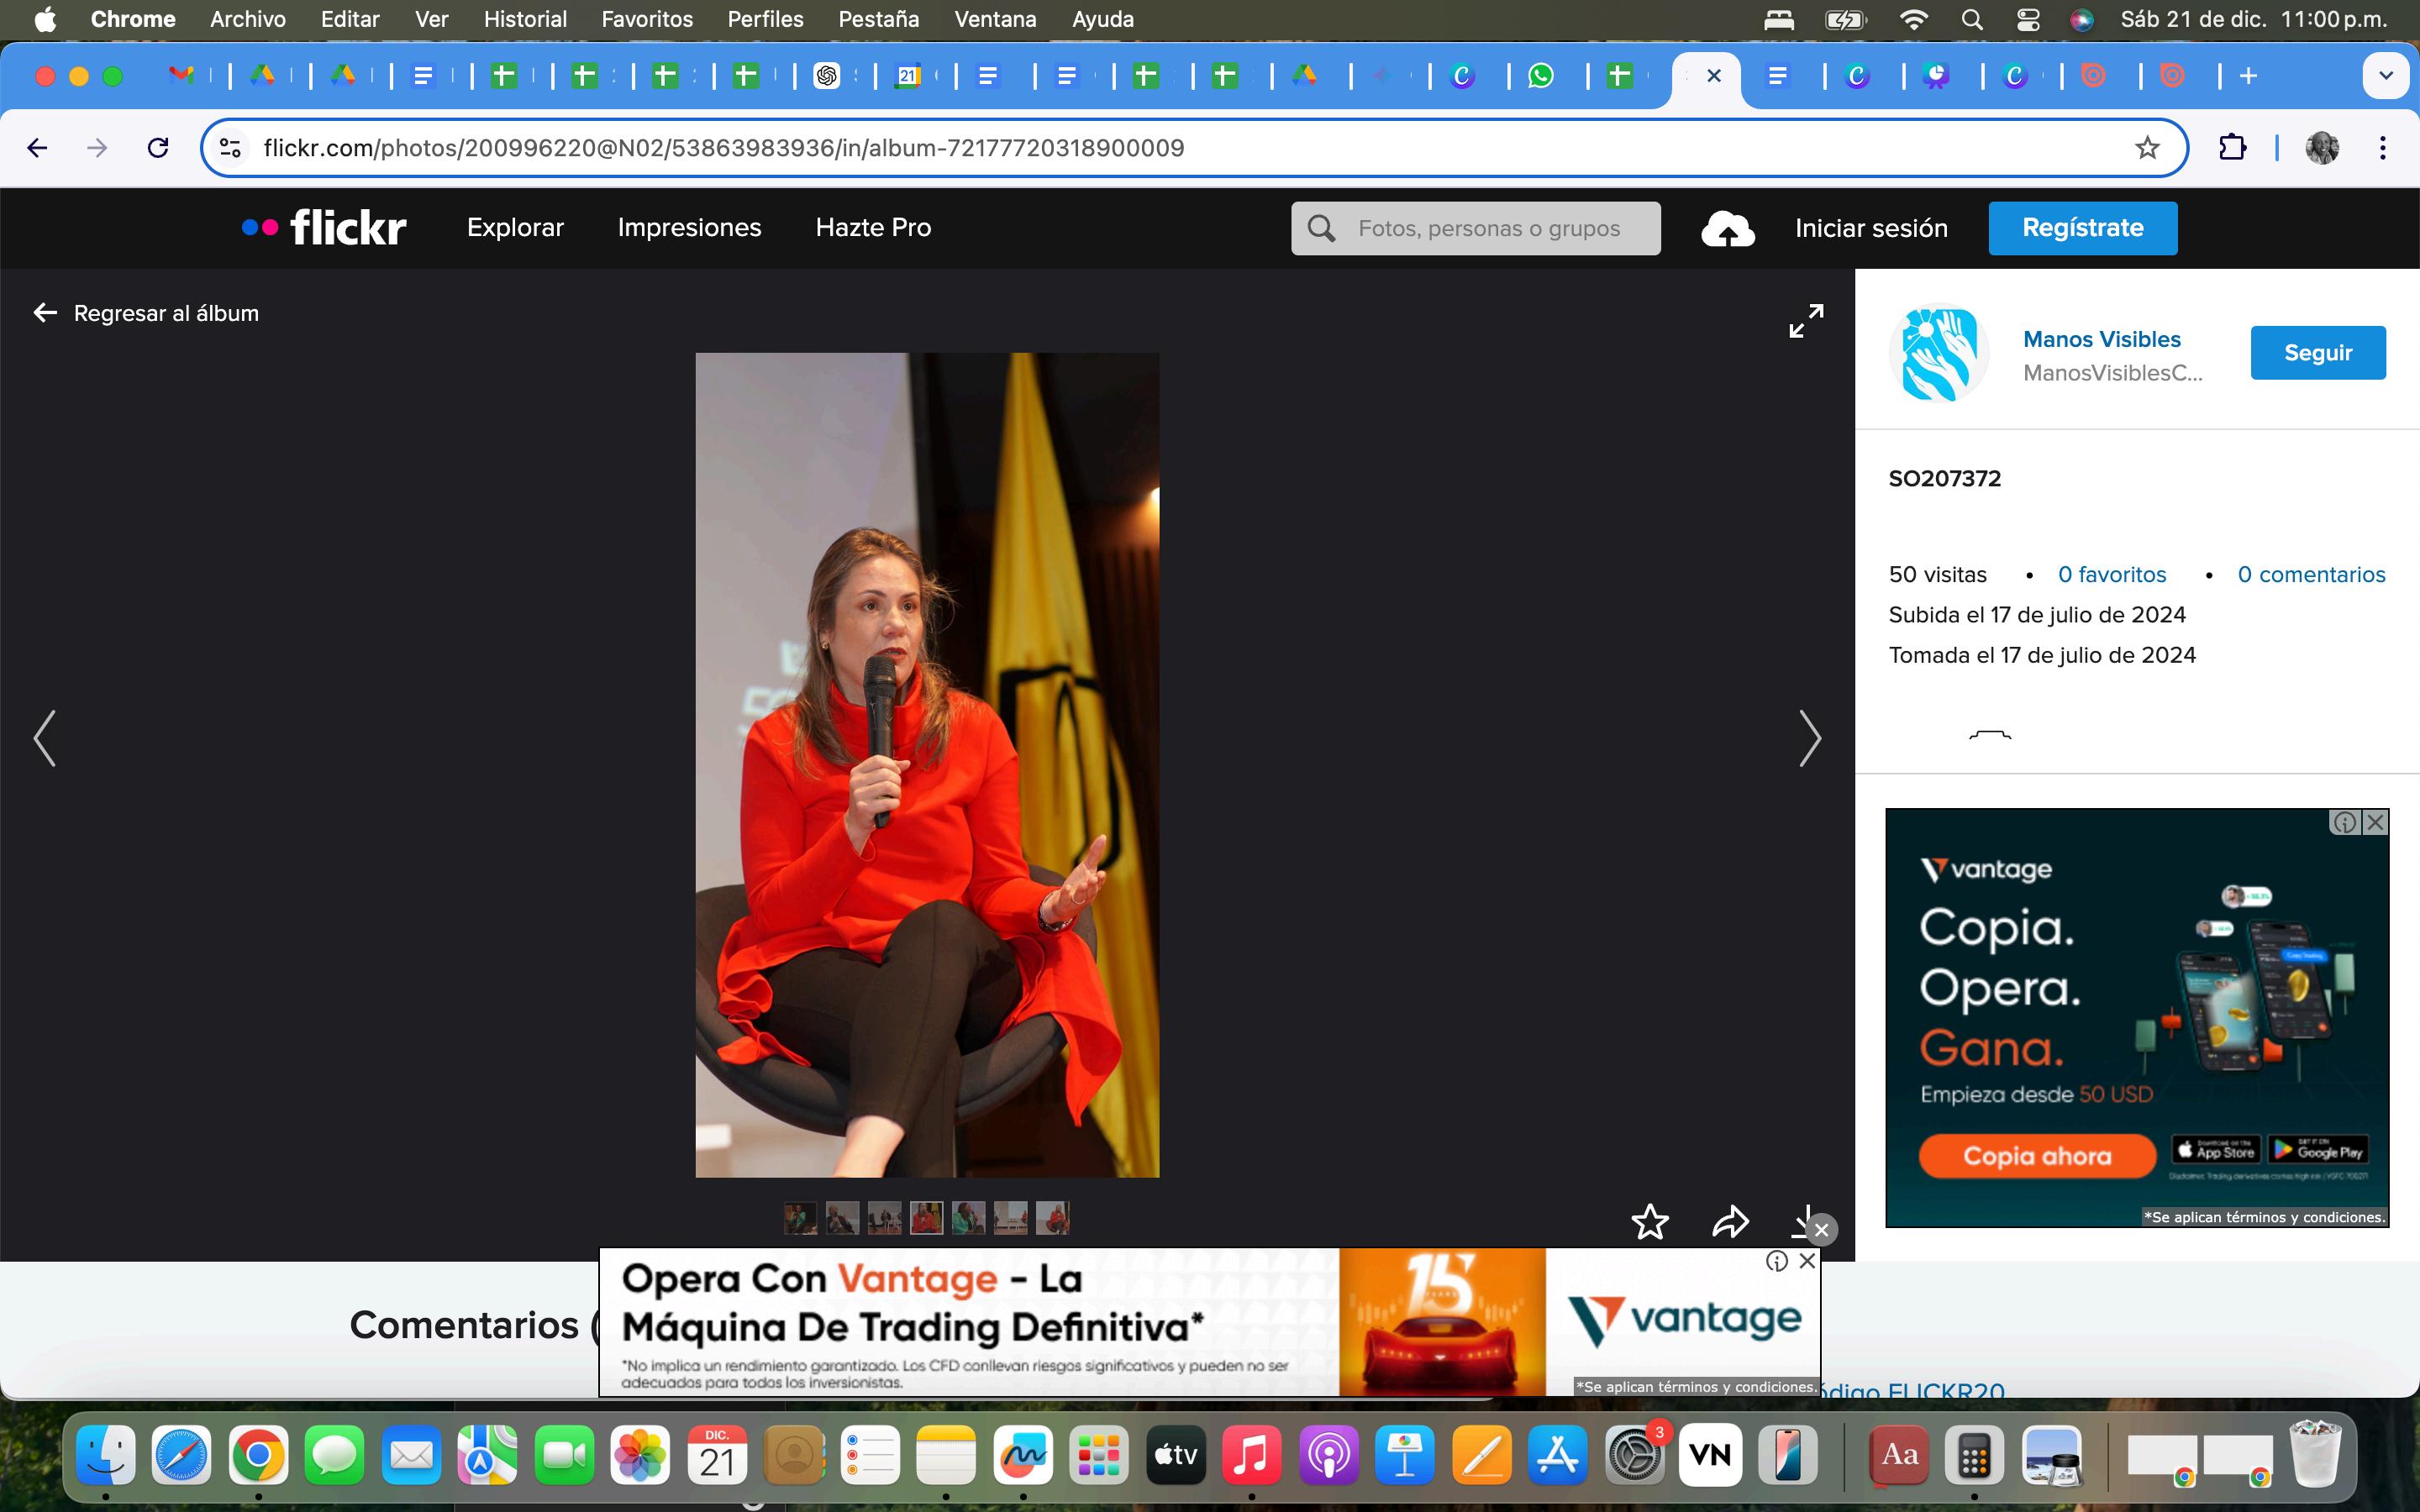This screenshot has height=1512, width=2420.
Task: Click the fullscreen expand arrows icon
Action: pos(1805,321)
